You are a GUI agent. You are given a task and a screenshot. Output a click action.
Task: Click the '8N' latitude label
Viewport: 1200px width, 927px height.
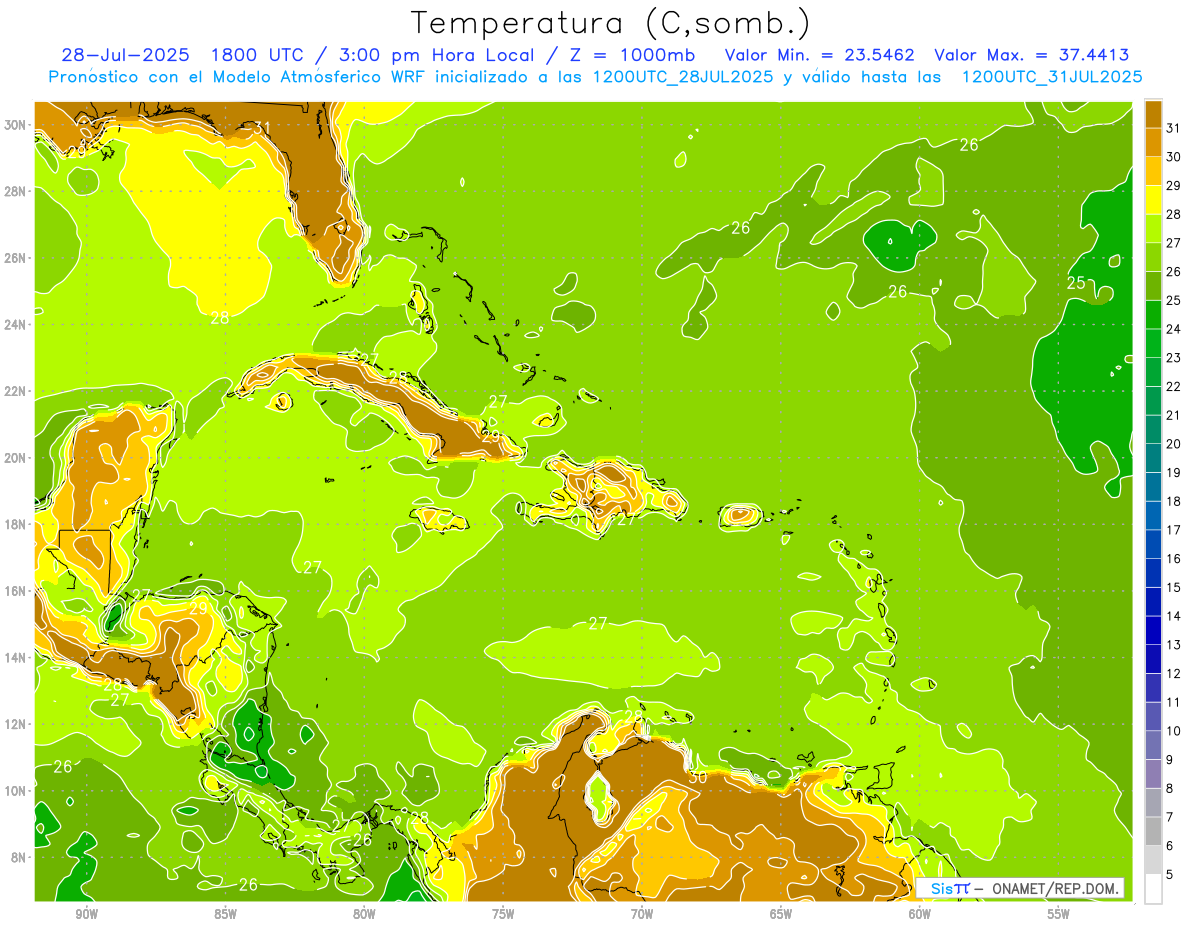(x=19, y=857)
